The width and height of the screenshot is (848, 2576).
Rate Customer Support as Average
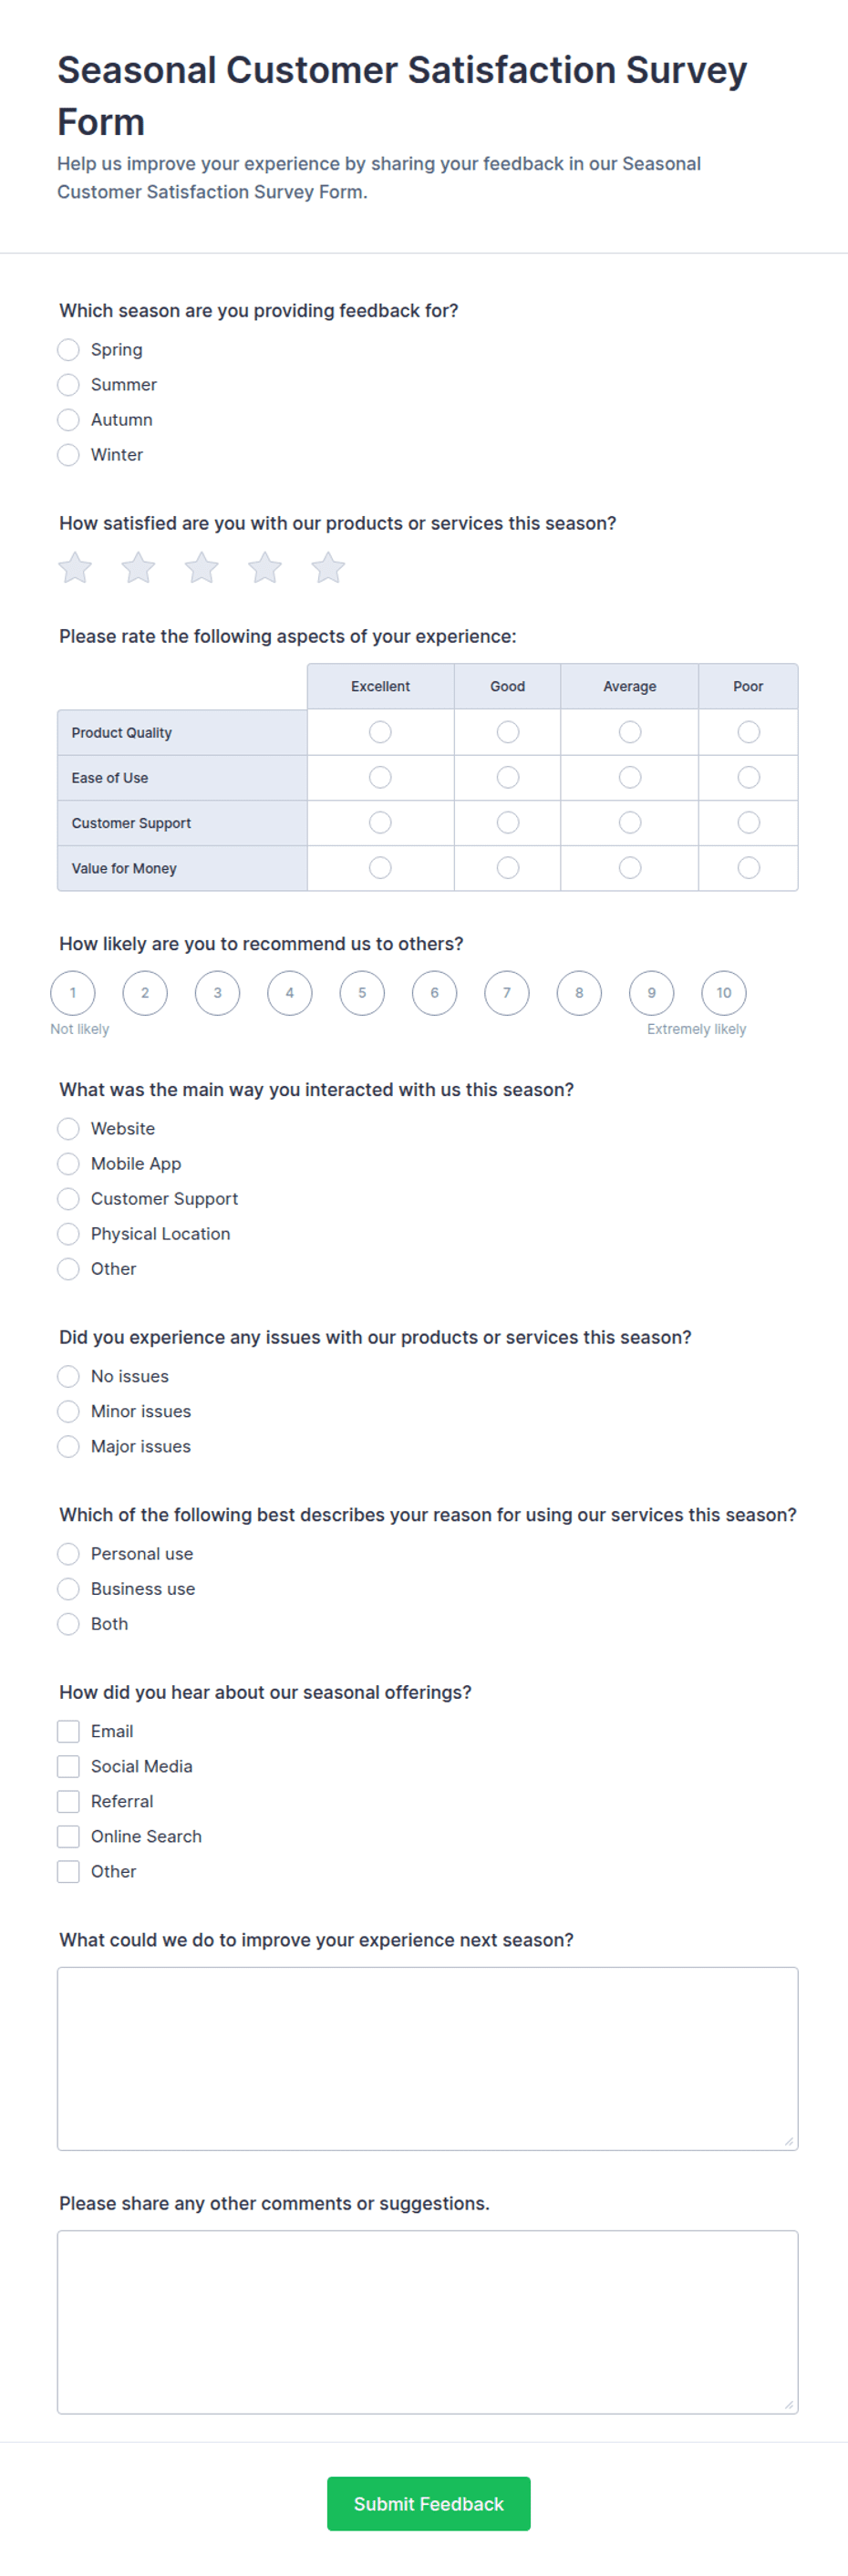(x=630, y=822)
